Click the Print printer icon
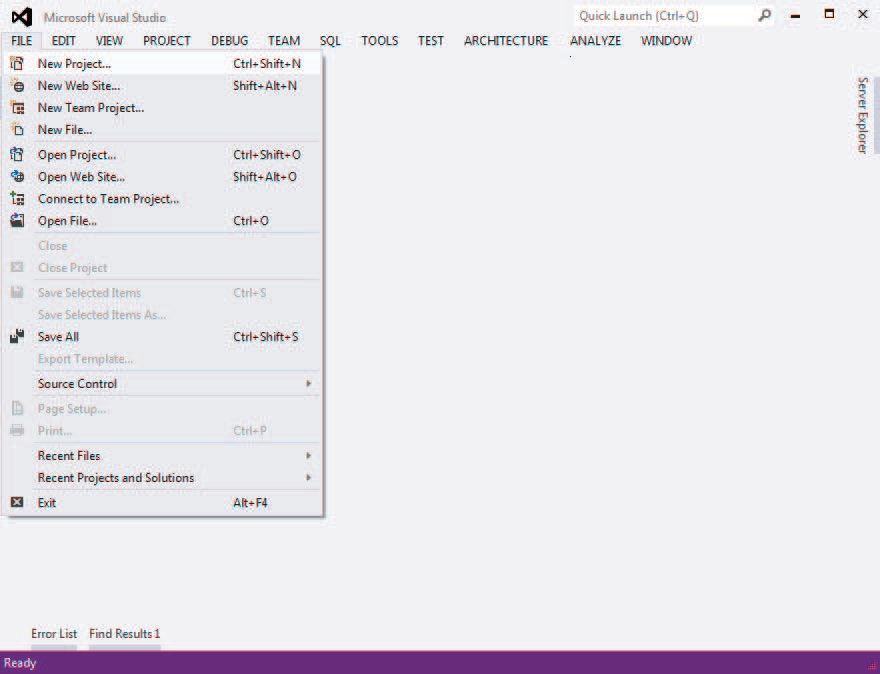Viewport: 880px width, 674px height. 17,430
